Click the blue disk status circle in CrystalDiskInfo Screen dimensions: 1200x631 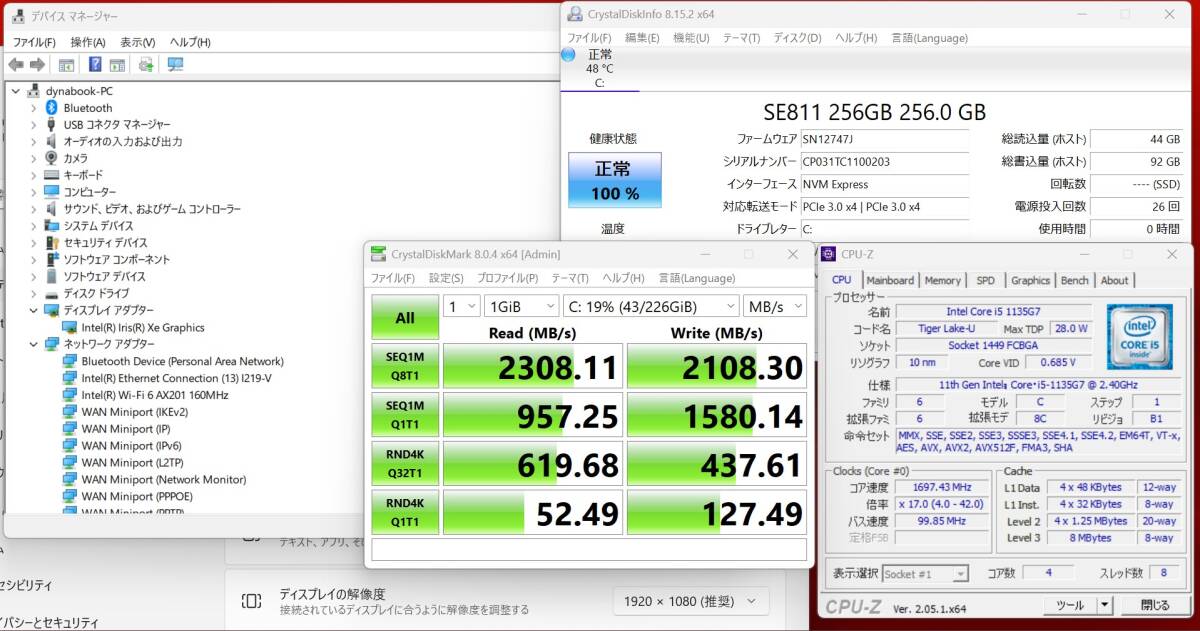569,54
